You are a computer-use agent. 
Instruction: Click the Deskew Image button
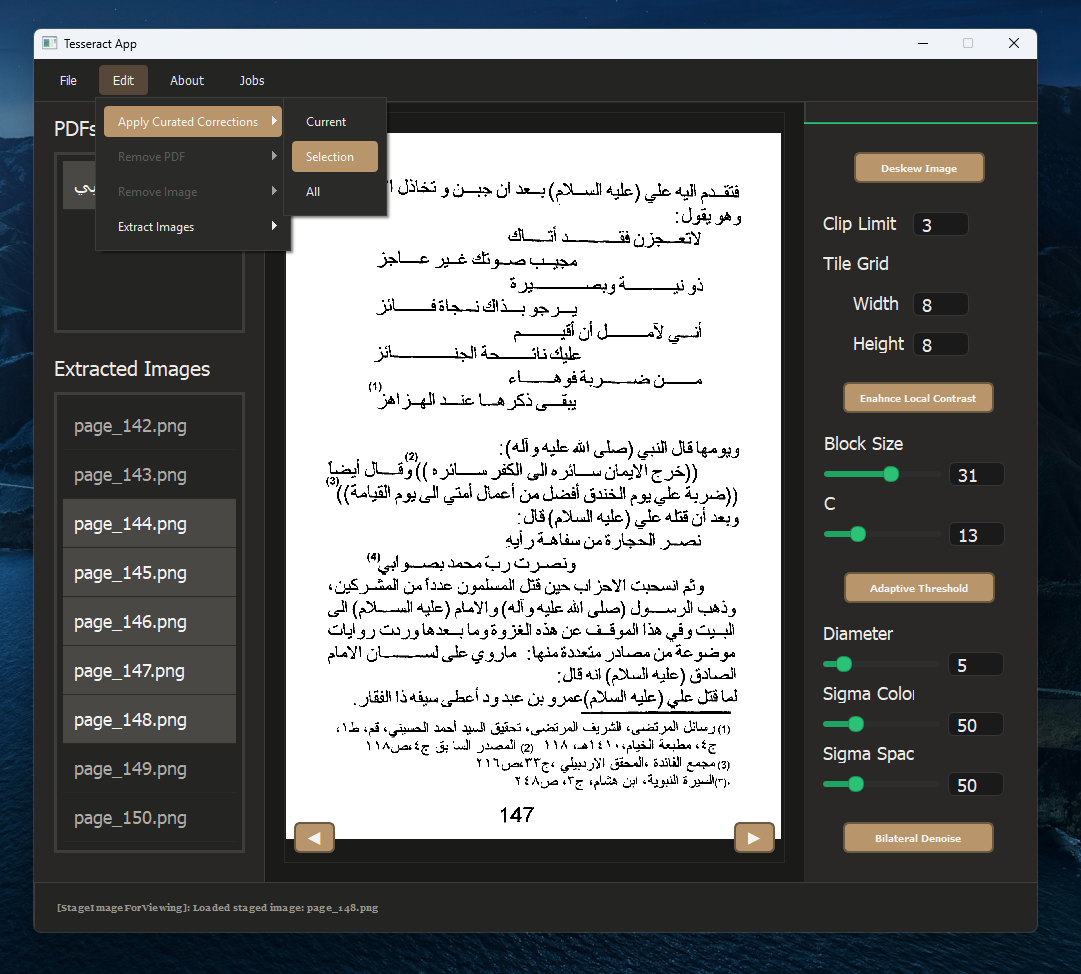(x=919, y=168)
